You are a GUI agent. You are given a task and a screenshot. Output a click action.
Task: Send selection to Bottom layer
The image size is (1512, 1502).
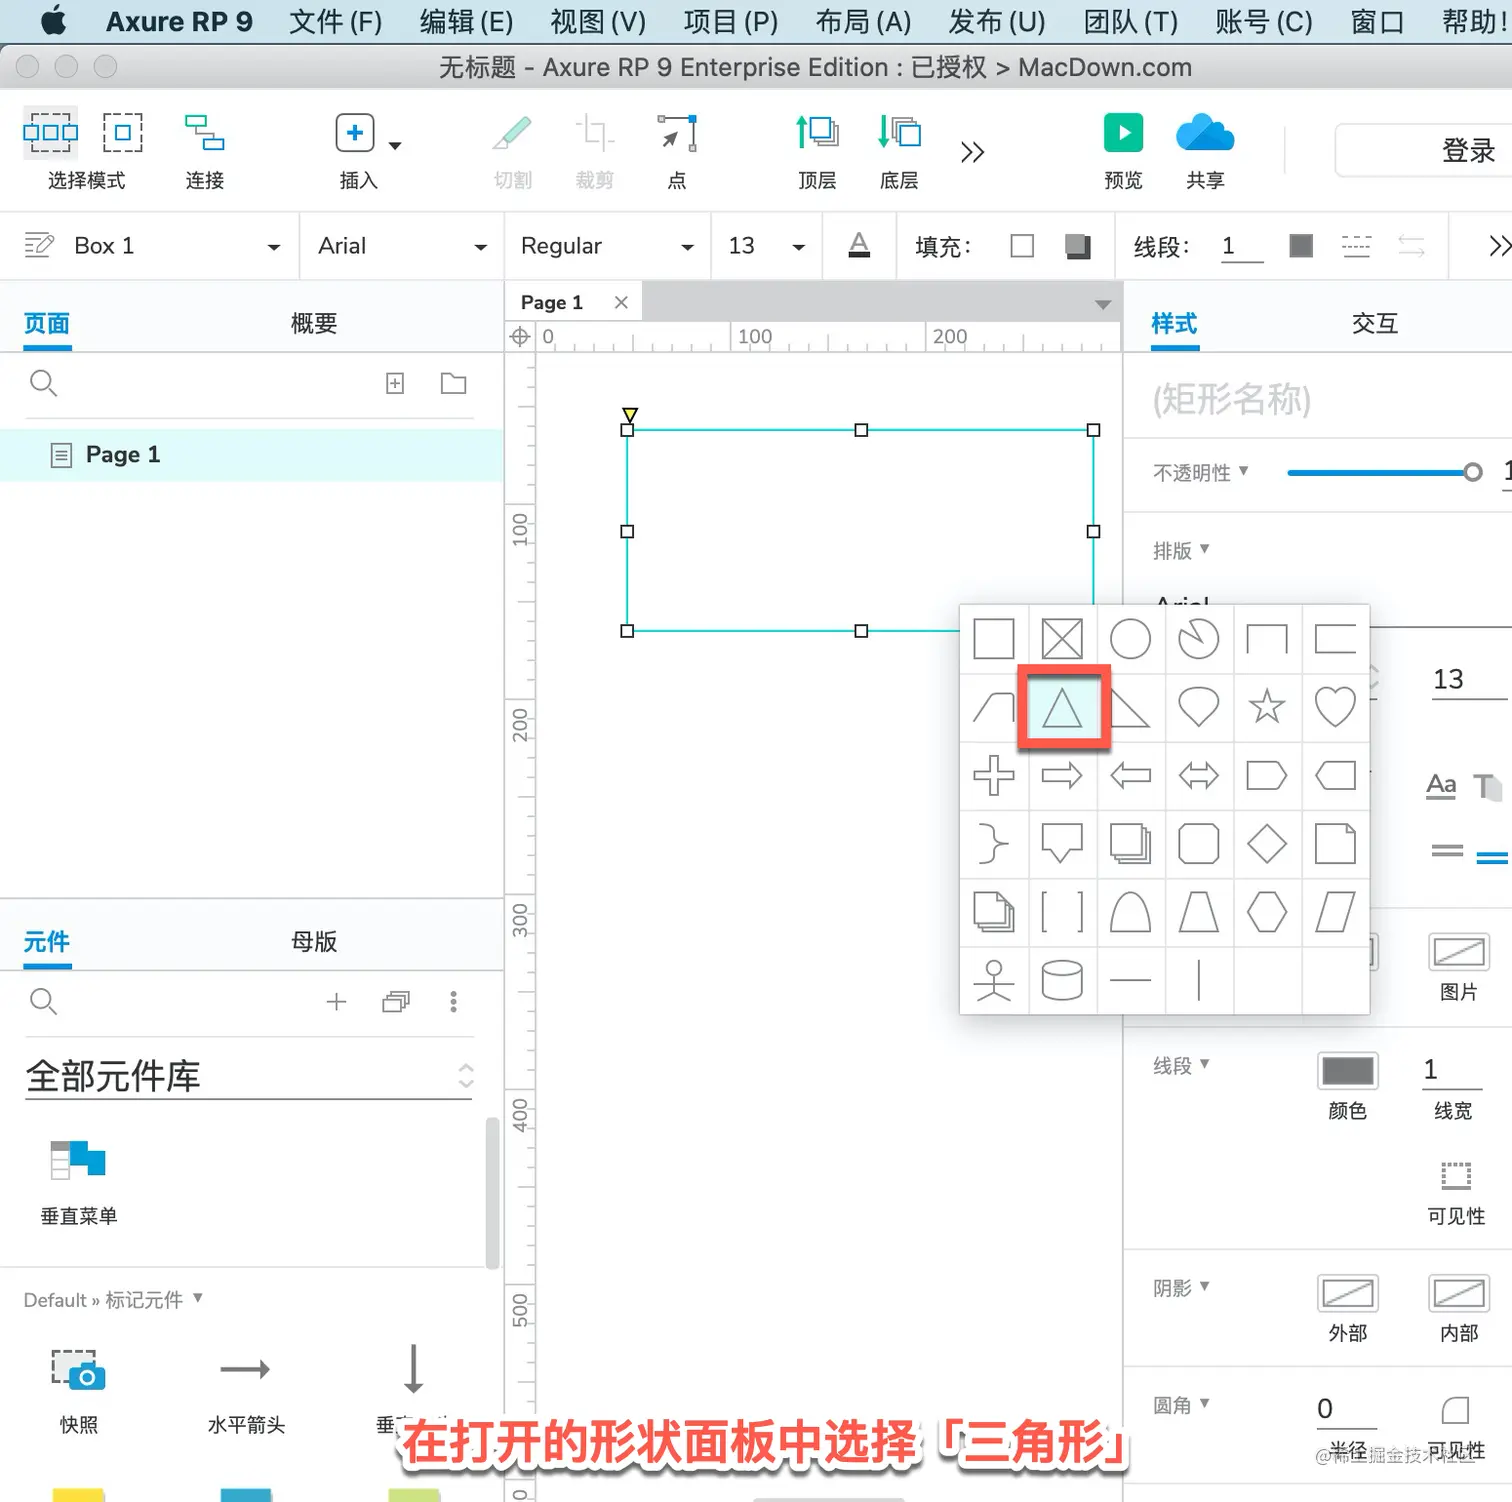(899, 133)
